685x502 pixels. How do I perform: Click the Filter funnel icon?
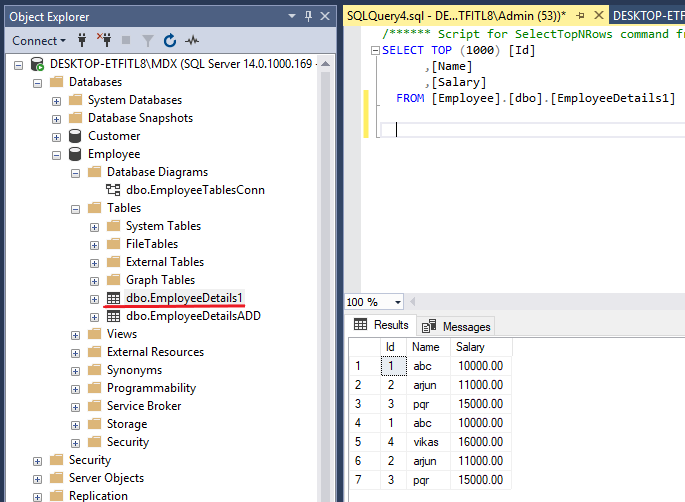[148, 41]
